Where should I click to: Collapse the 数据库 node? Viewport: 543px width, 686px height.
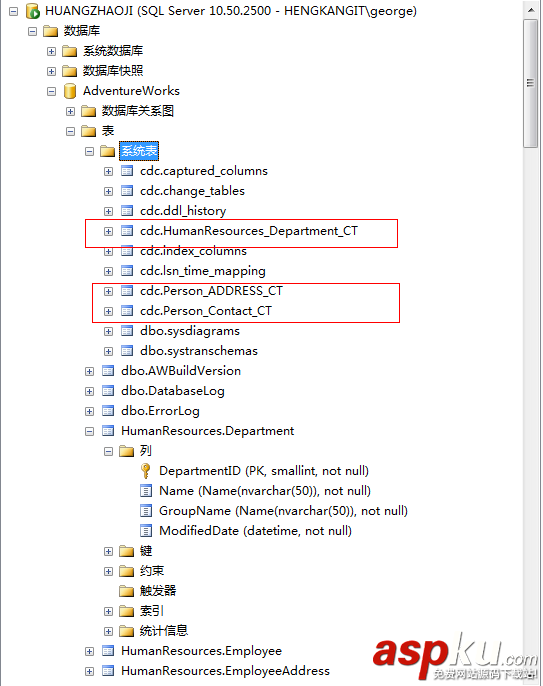click(32, 32)
